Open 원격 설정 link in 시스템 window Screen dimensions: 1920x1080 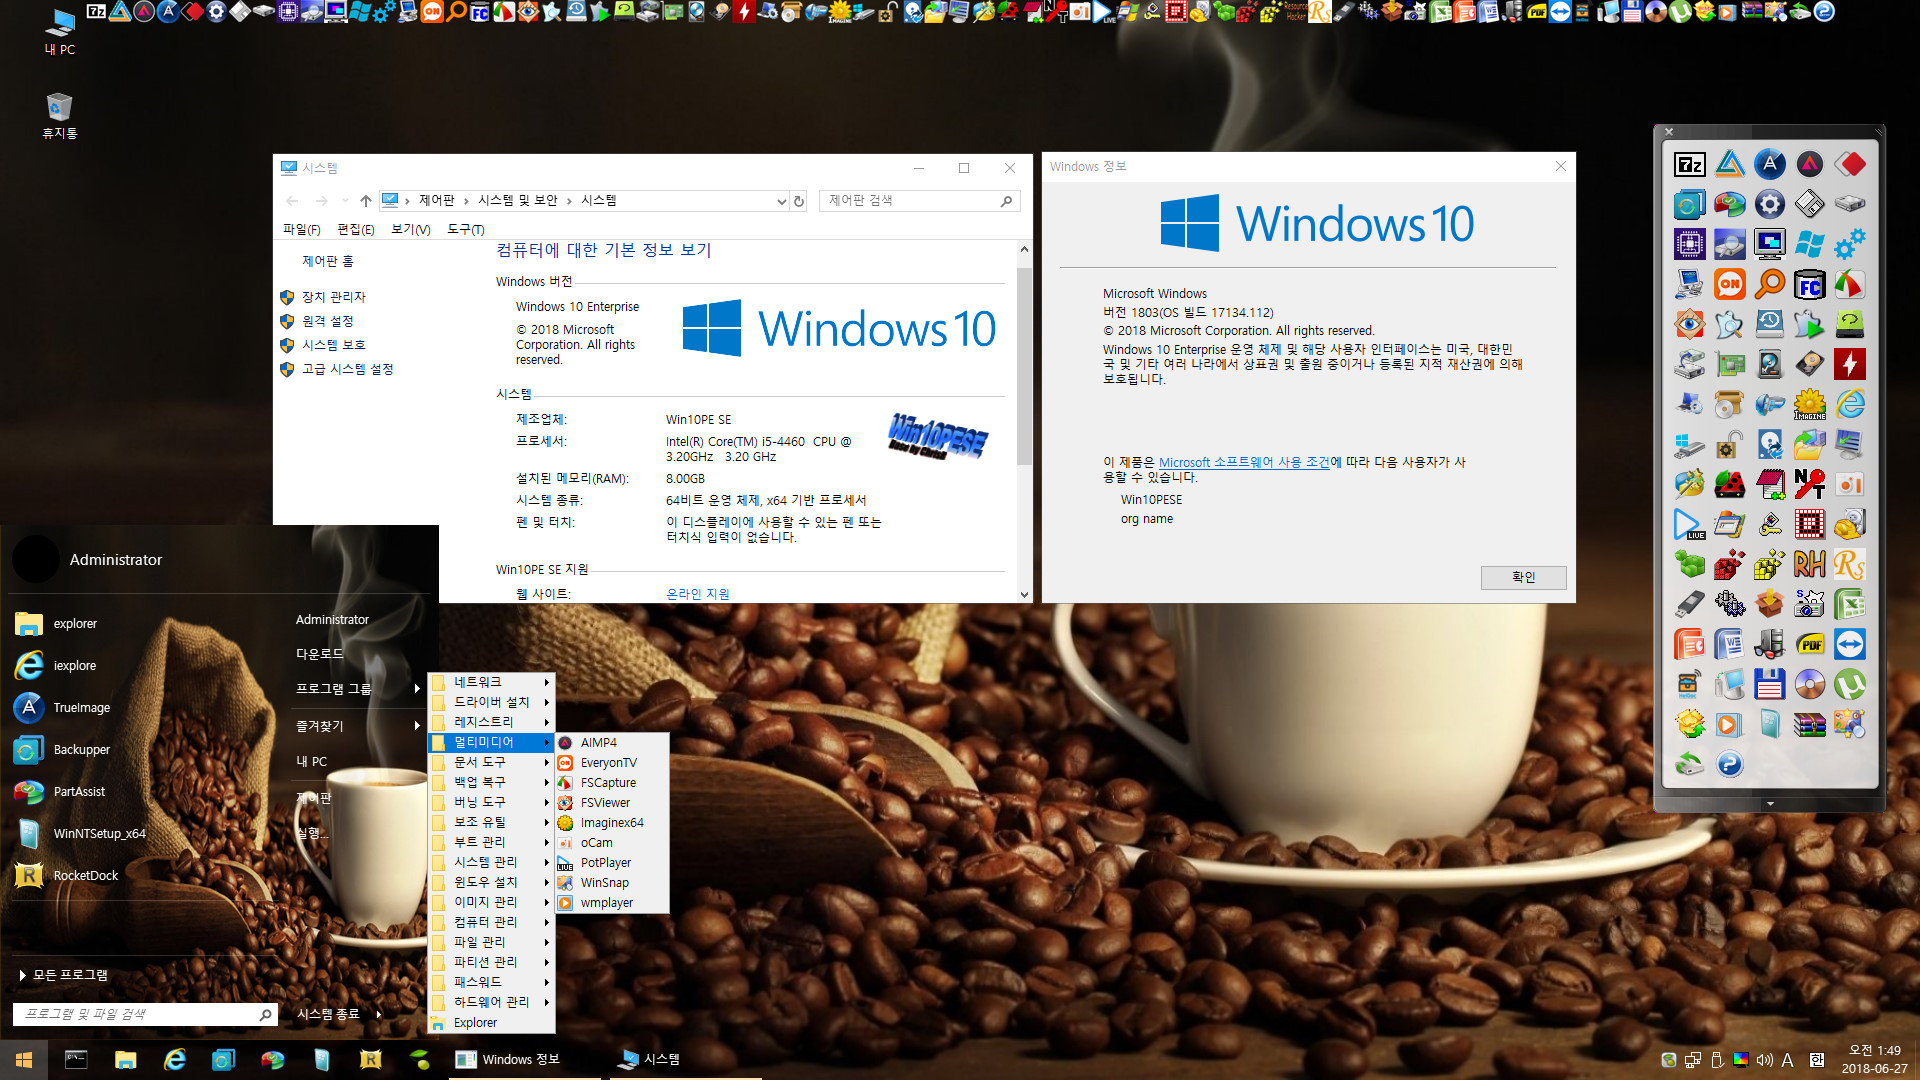click(x=328, y=321)
